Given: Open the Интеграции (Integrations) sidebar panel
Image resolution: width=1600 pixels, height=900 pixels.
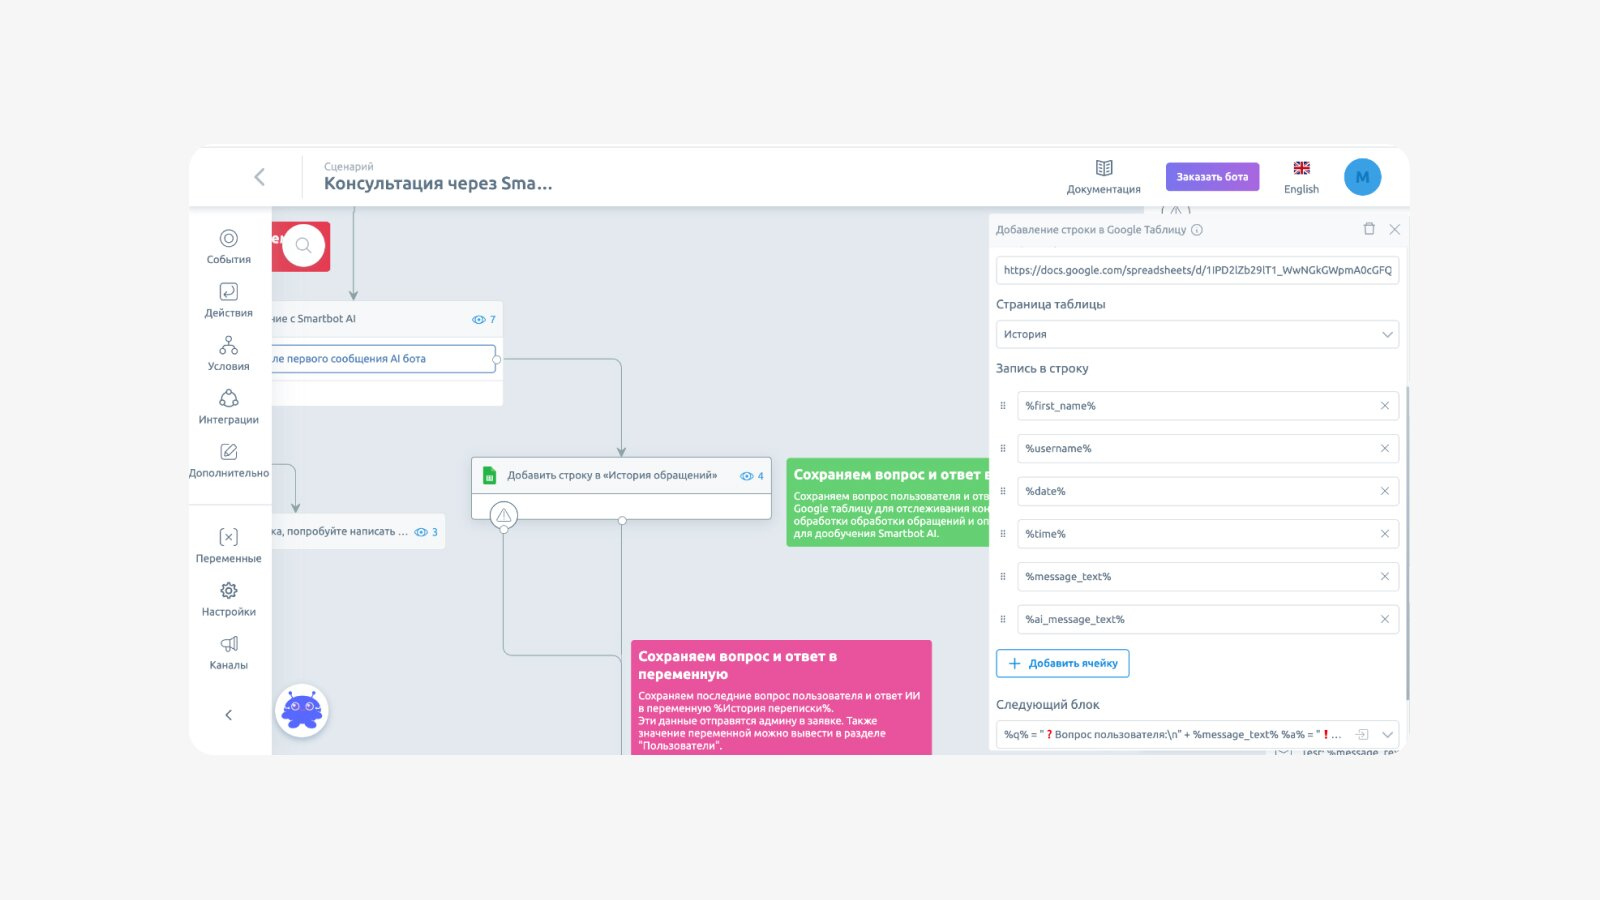Looking at the screenshot, I should (x=229, y=406).
